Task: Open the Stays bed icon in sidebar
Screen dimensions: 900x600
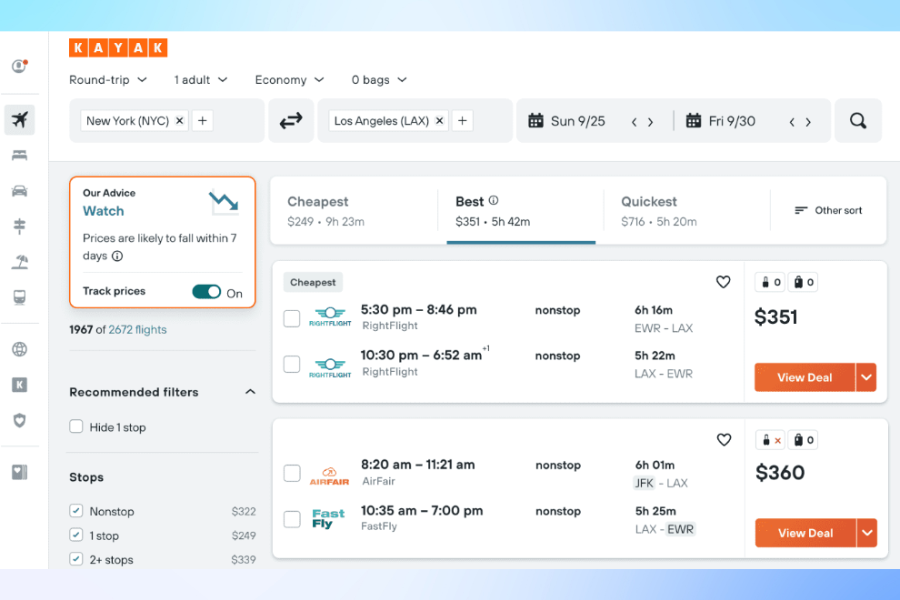Action: coord(20,155)
